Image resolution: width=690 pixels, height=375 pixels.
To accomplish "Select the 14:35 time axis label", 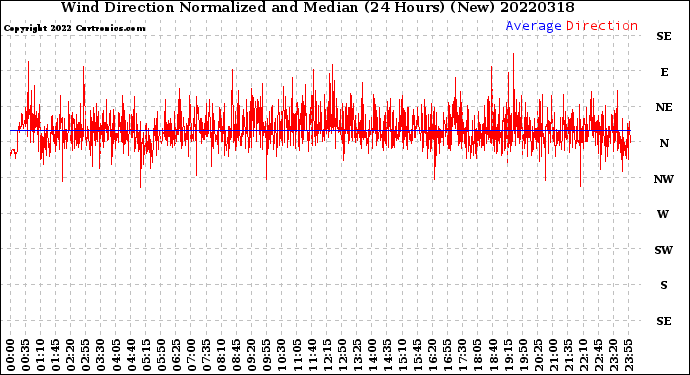I will tap(387, 355).
